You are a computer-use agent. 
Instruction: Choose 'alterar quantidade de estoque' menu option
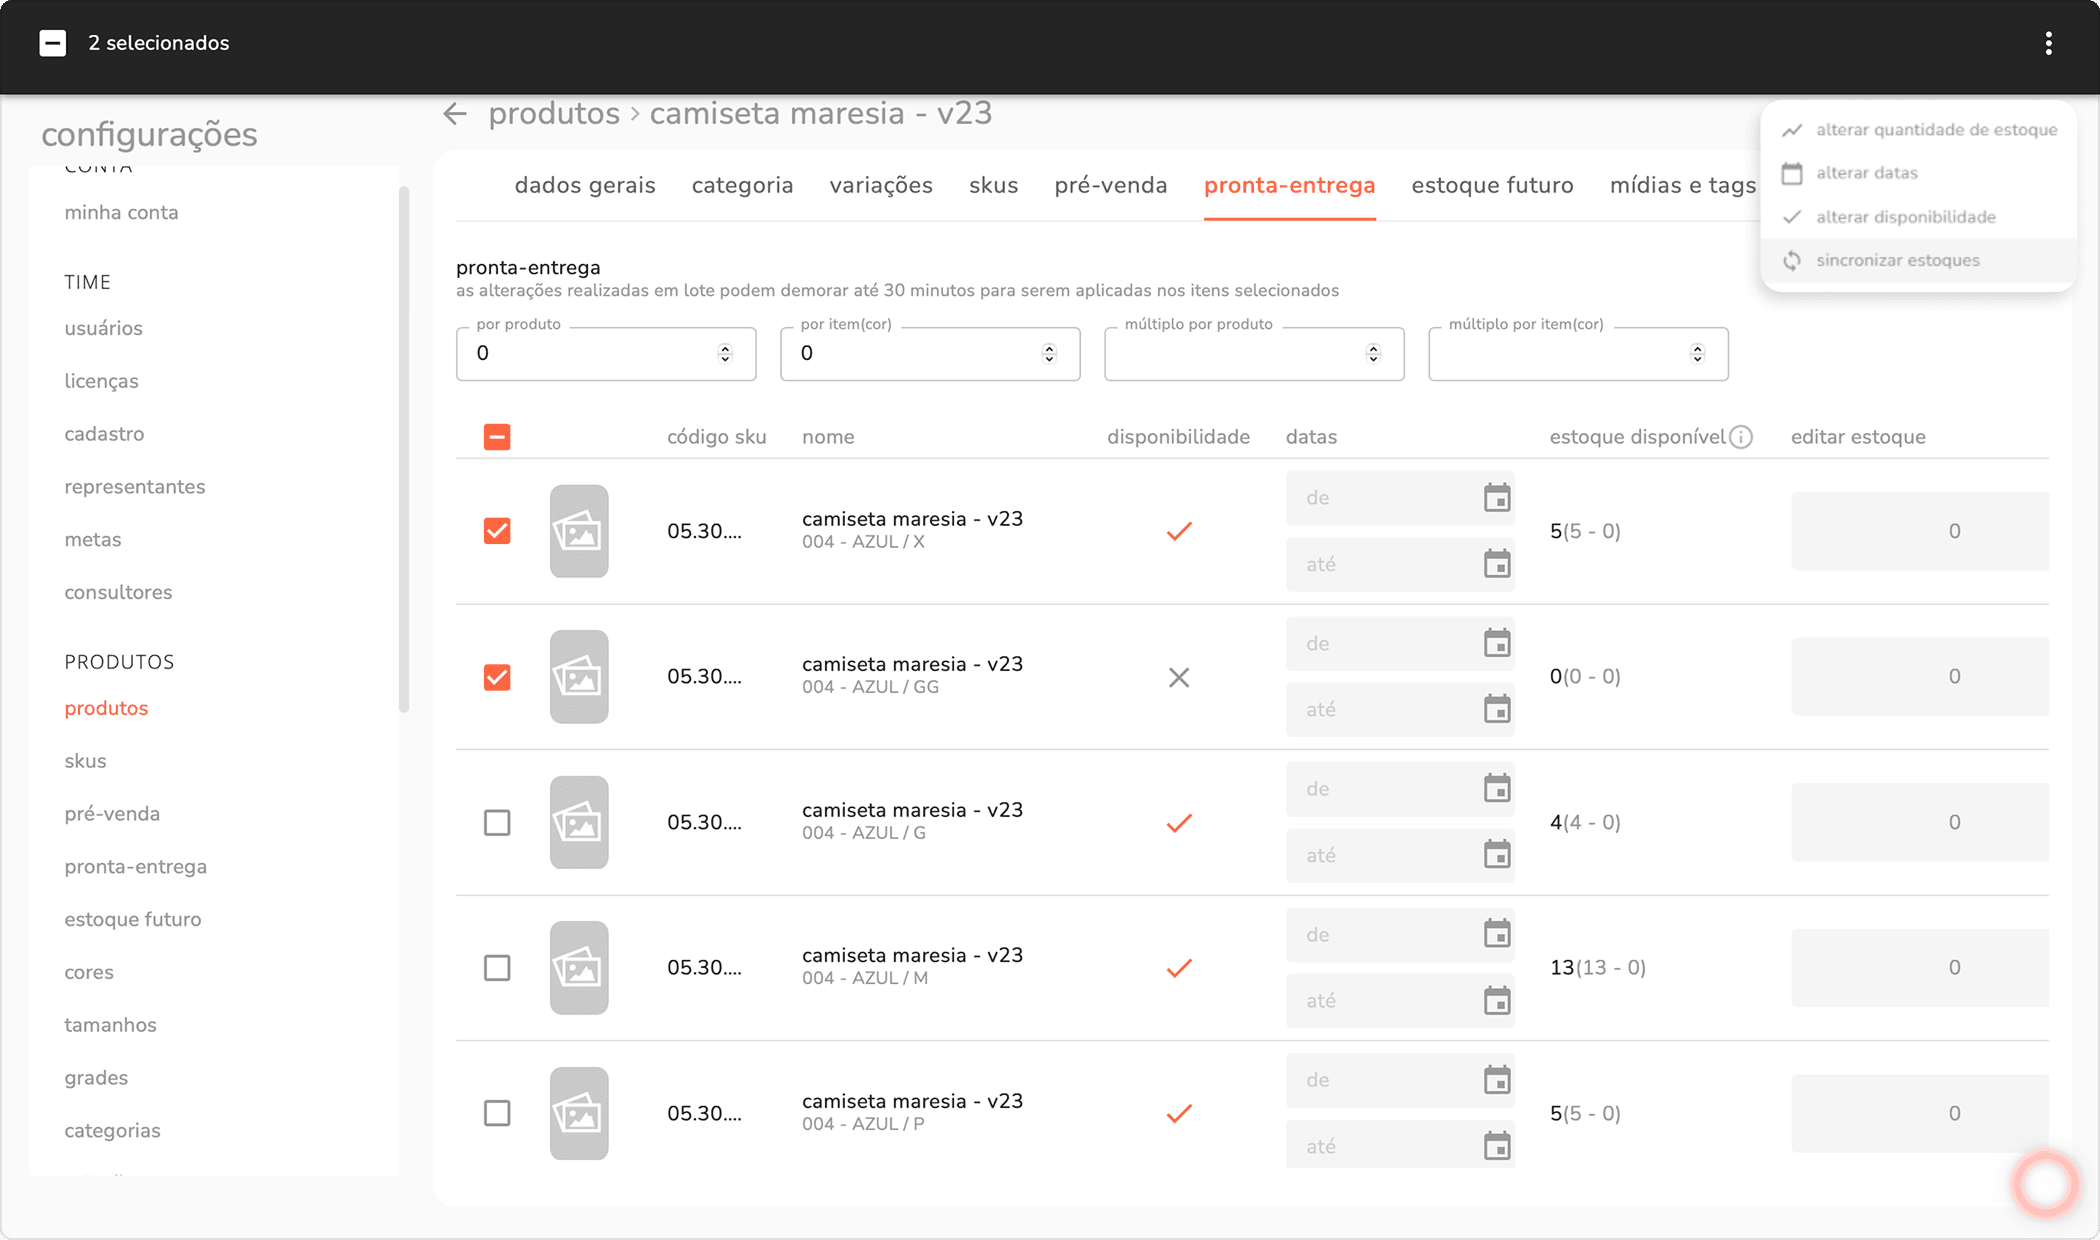pyautogui.click(x=1918, y=130)
